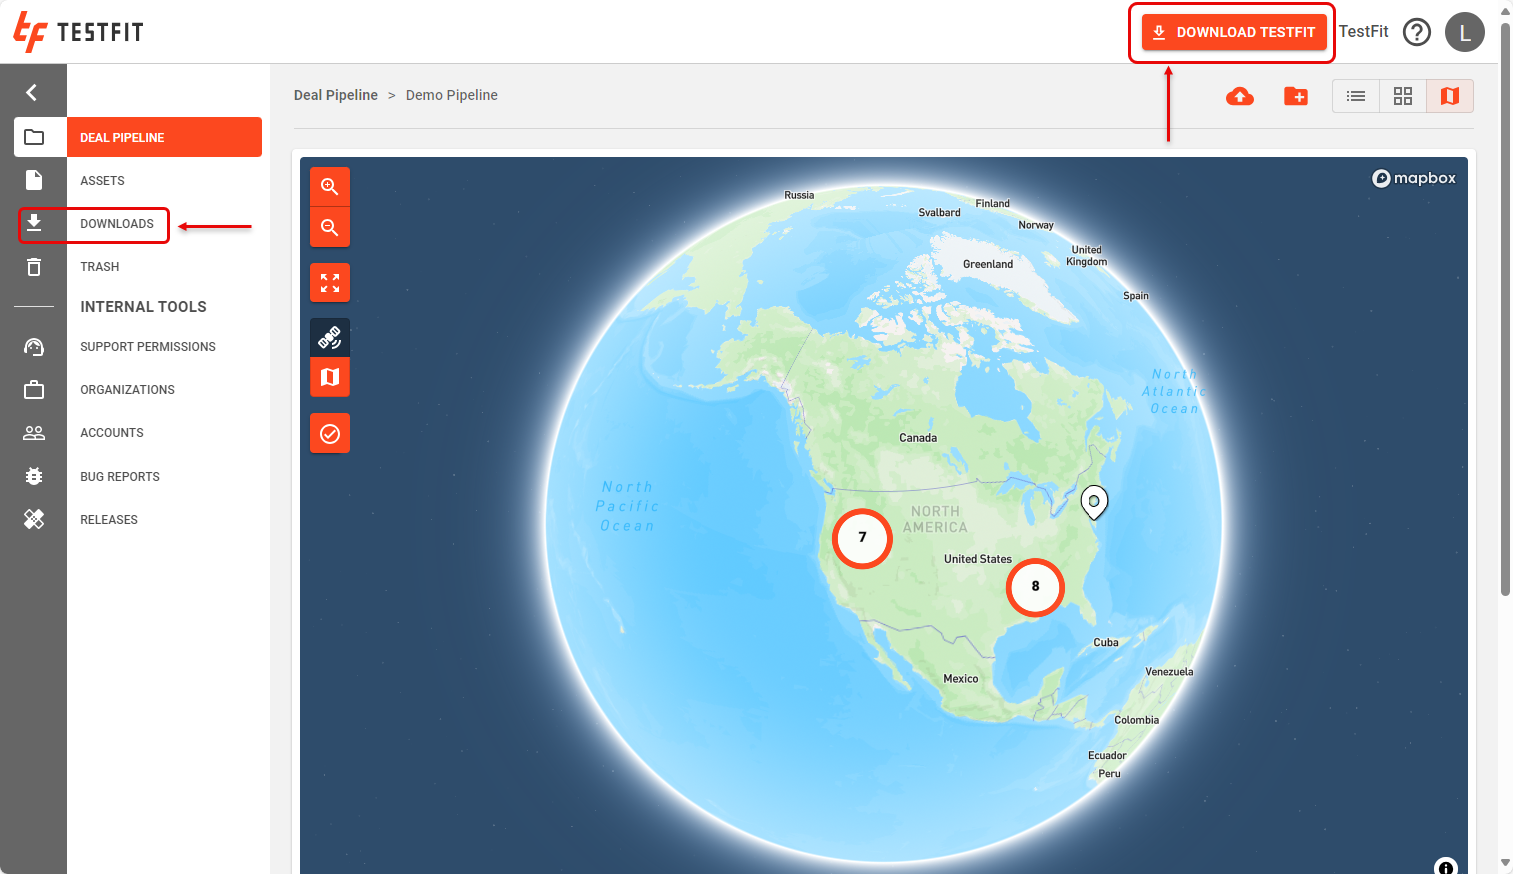Click the cloud upload icon
Viewport: 1513px width, 874px height.
[1240, 96]
